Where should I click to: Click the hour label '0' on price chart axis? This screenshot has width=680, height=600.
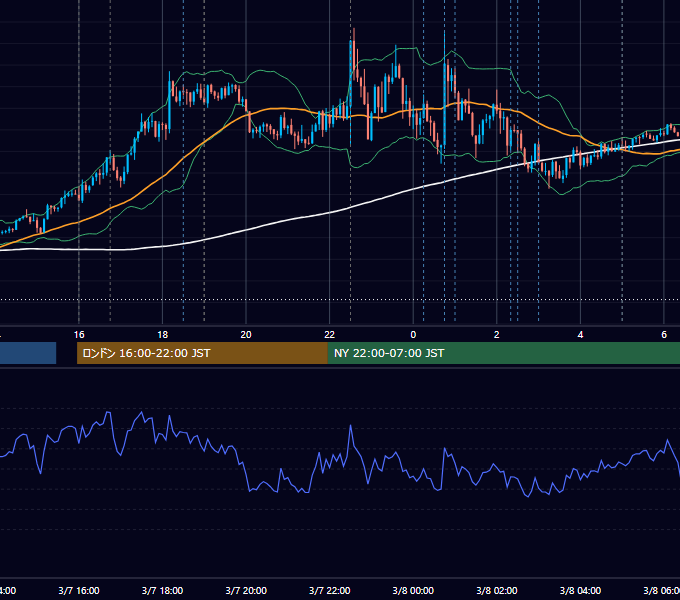[x=413, y=335]
